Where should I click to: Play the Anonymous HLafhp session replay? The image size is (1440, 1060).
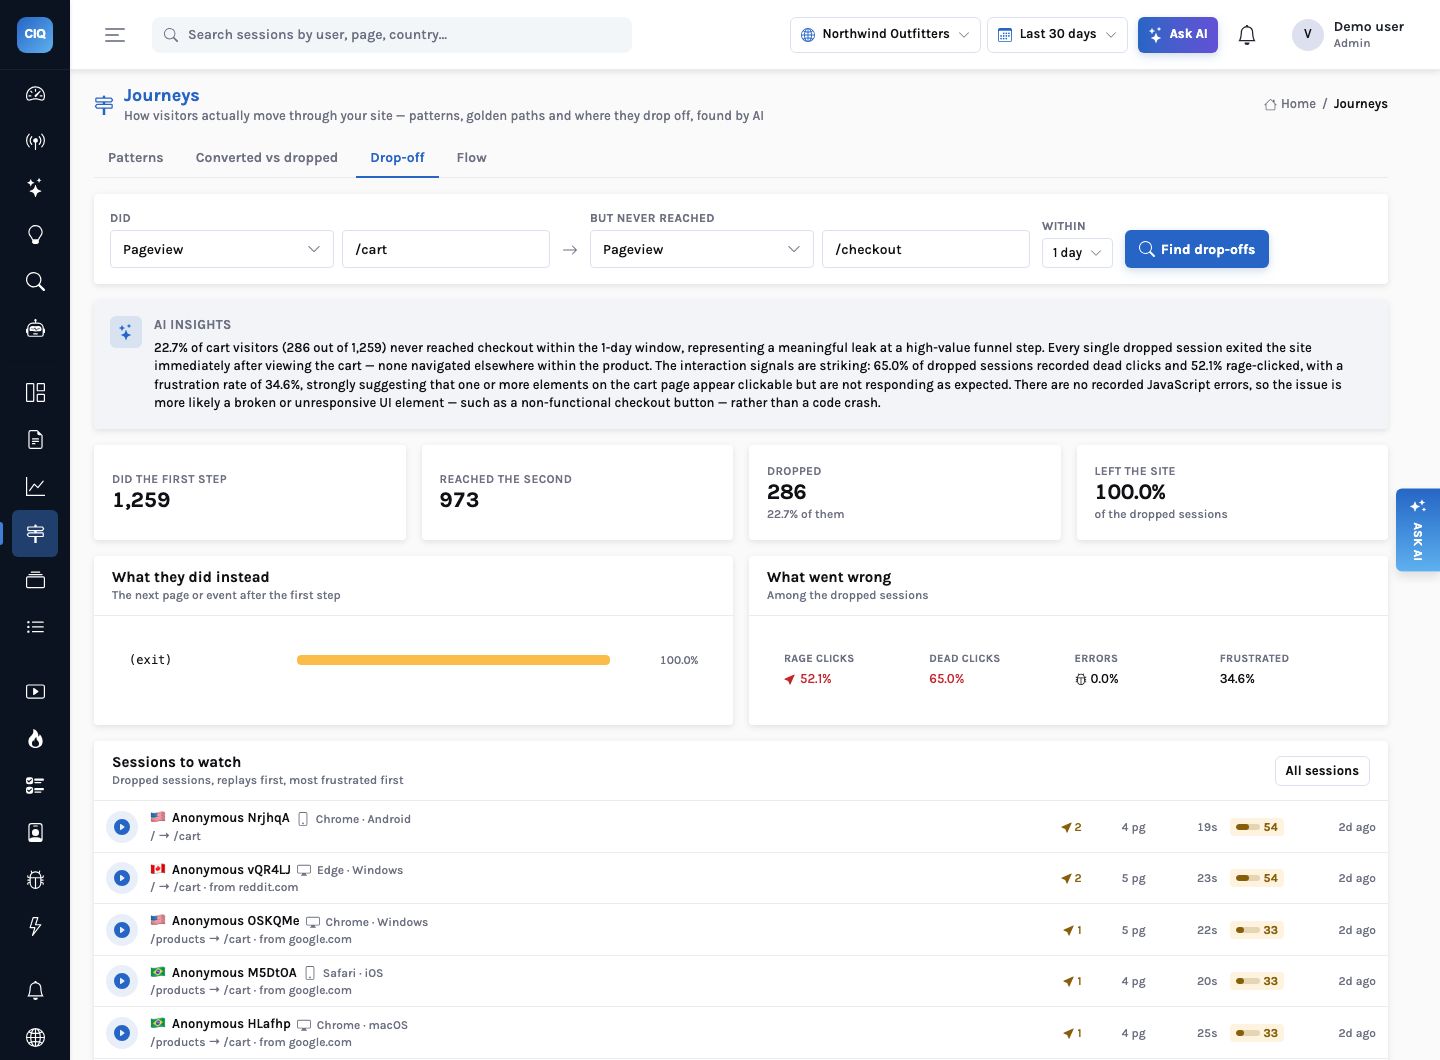[x=122, y=1033]
